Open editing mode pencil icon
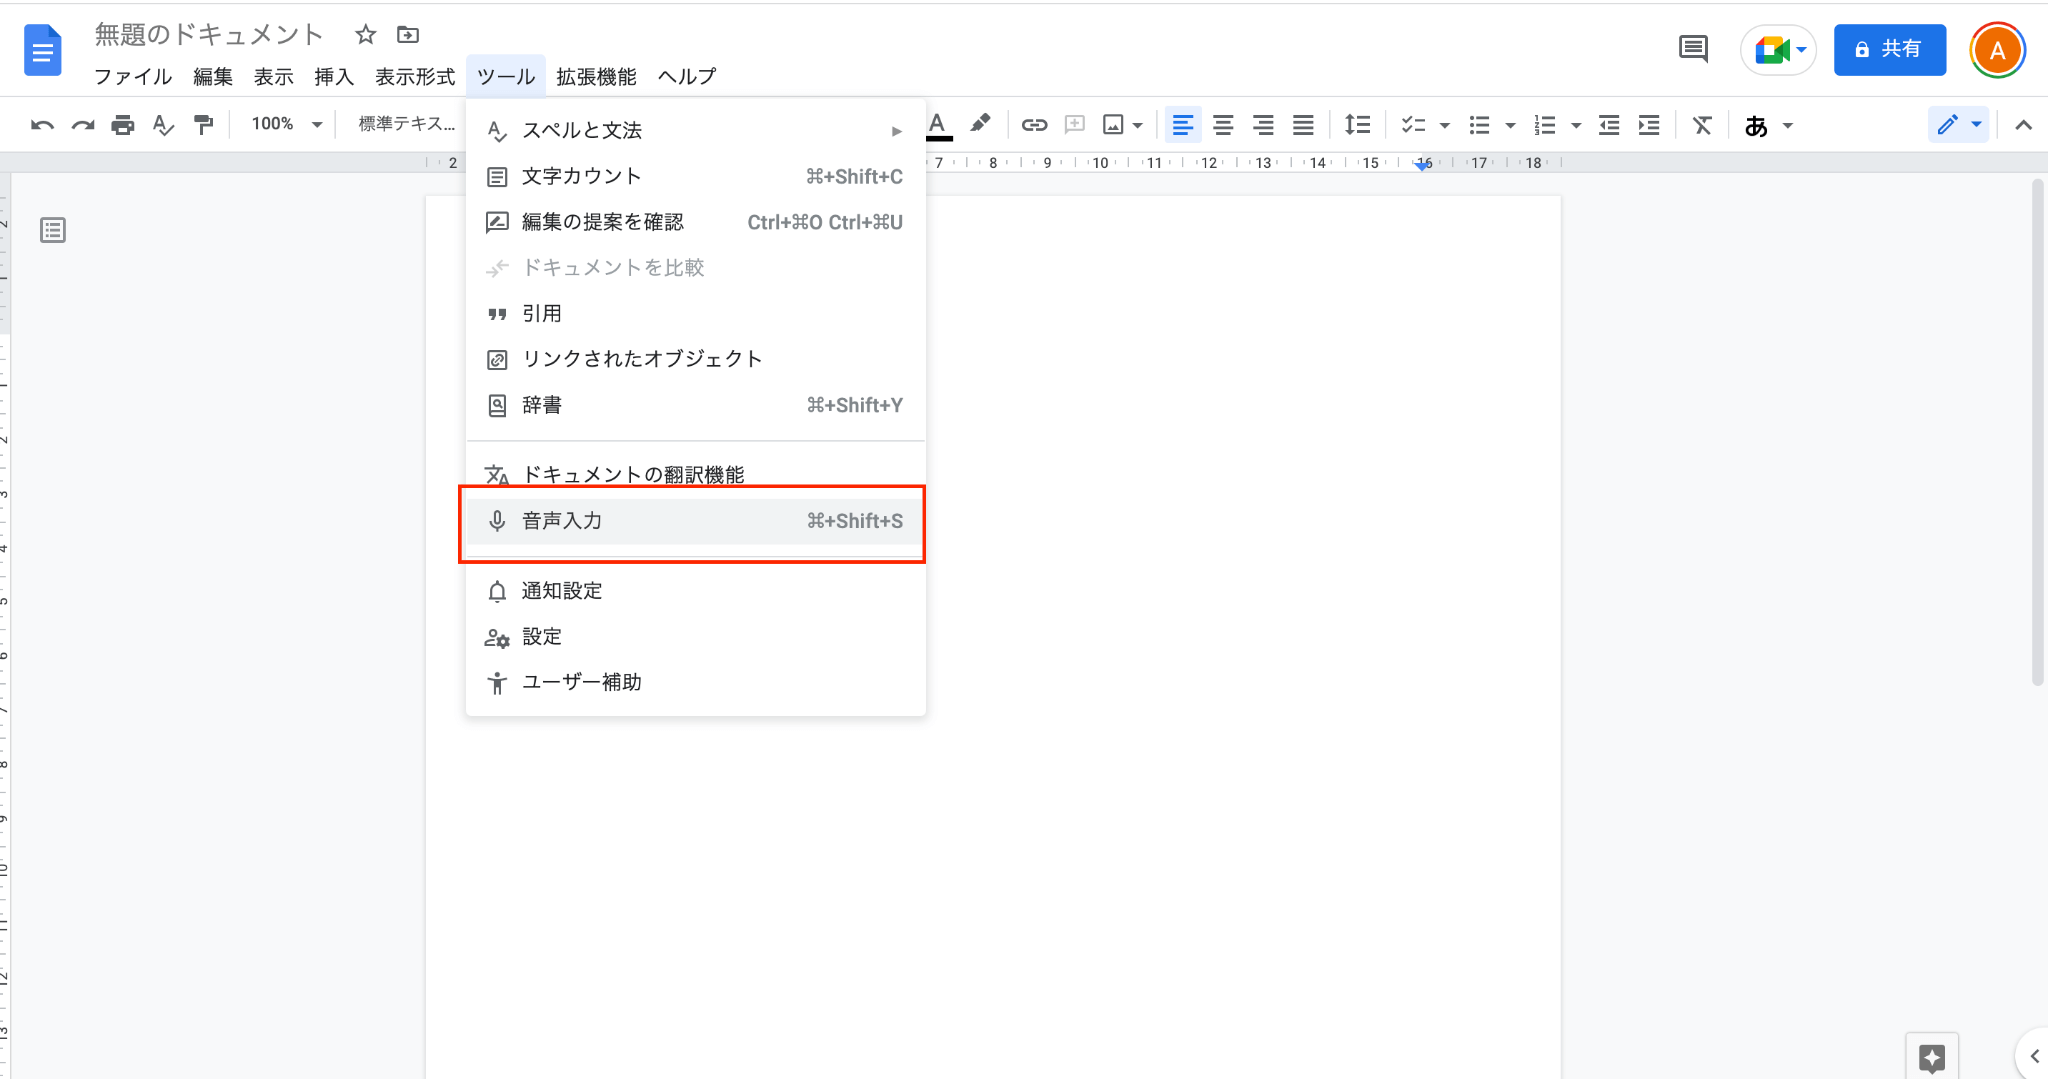Screen dimensions: 2048x1079 click(x=1947, y=125)
